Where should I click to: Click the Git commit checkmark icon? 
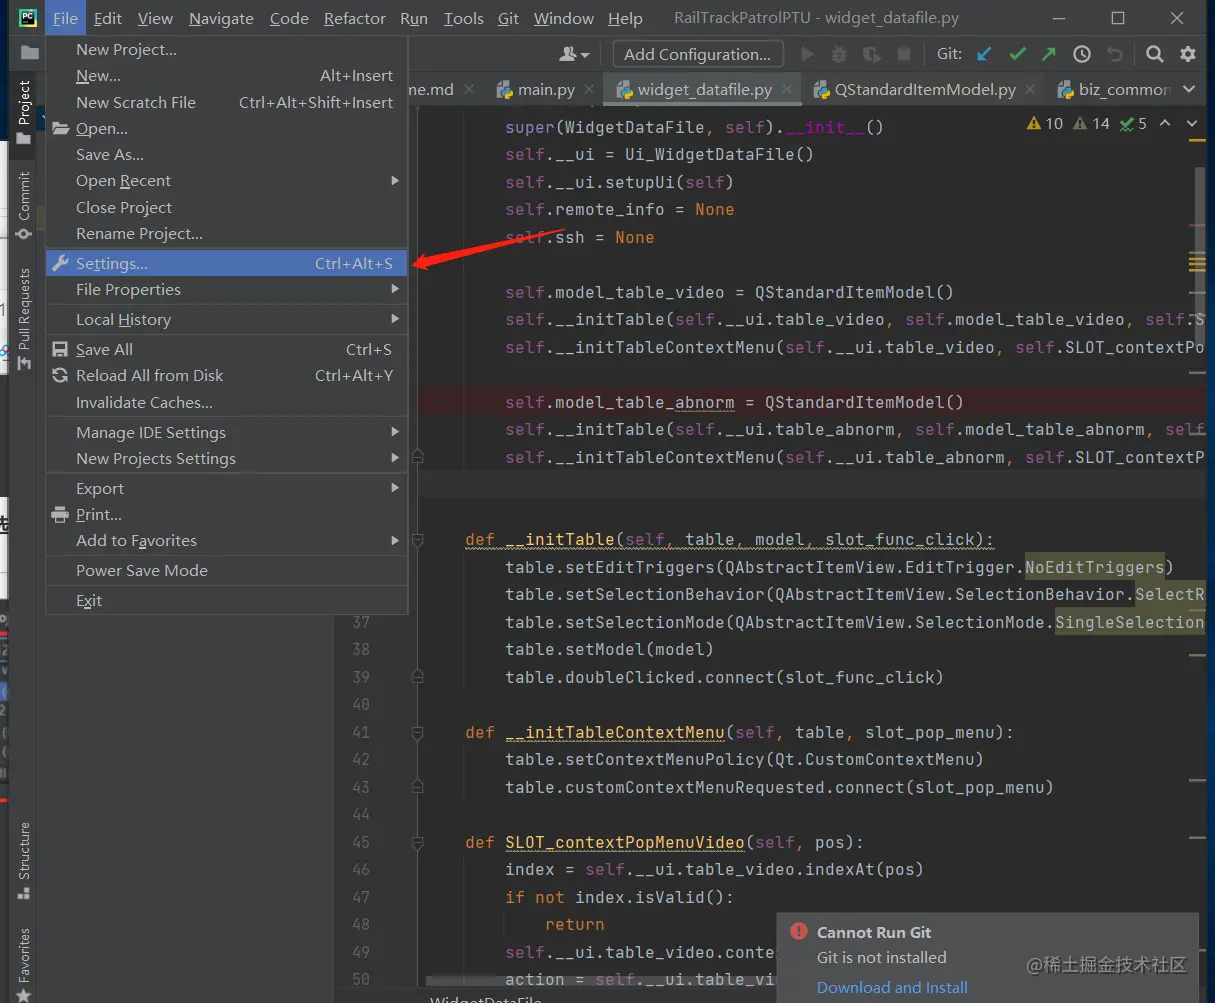point(1018,54)
